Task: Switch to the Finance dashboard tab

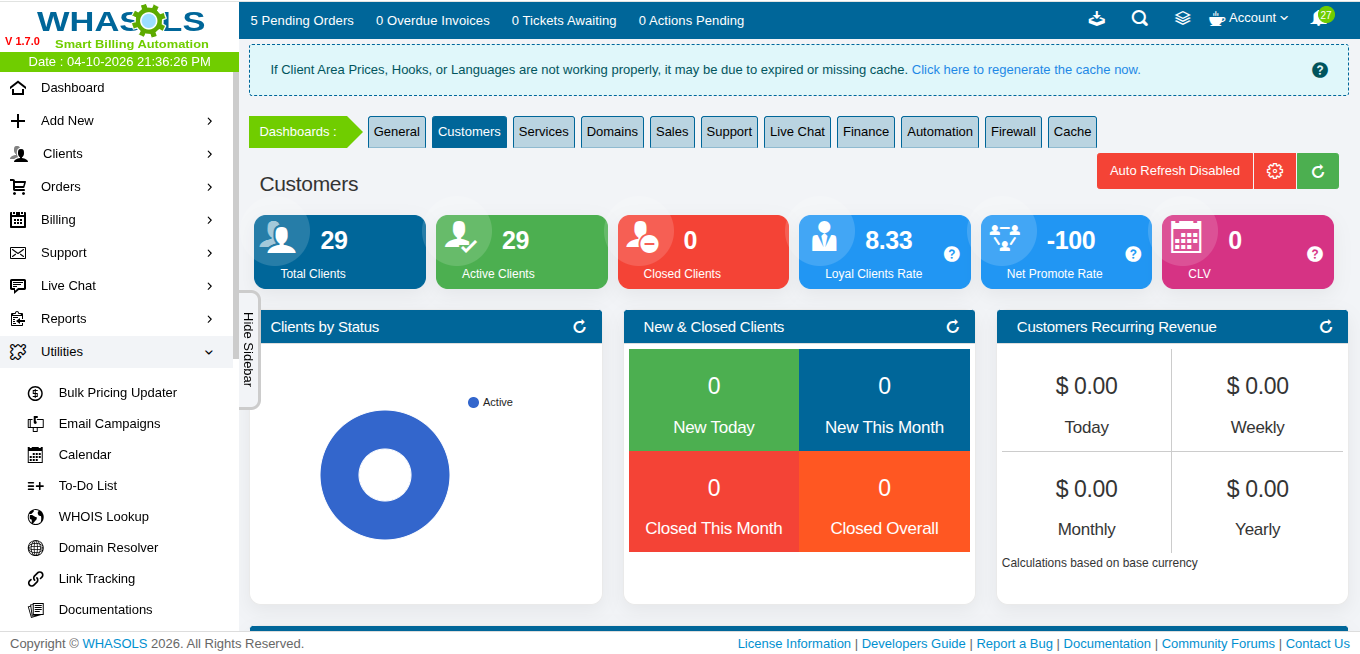Action: [865, 132]
